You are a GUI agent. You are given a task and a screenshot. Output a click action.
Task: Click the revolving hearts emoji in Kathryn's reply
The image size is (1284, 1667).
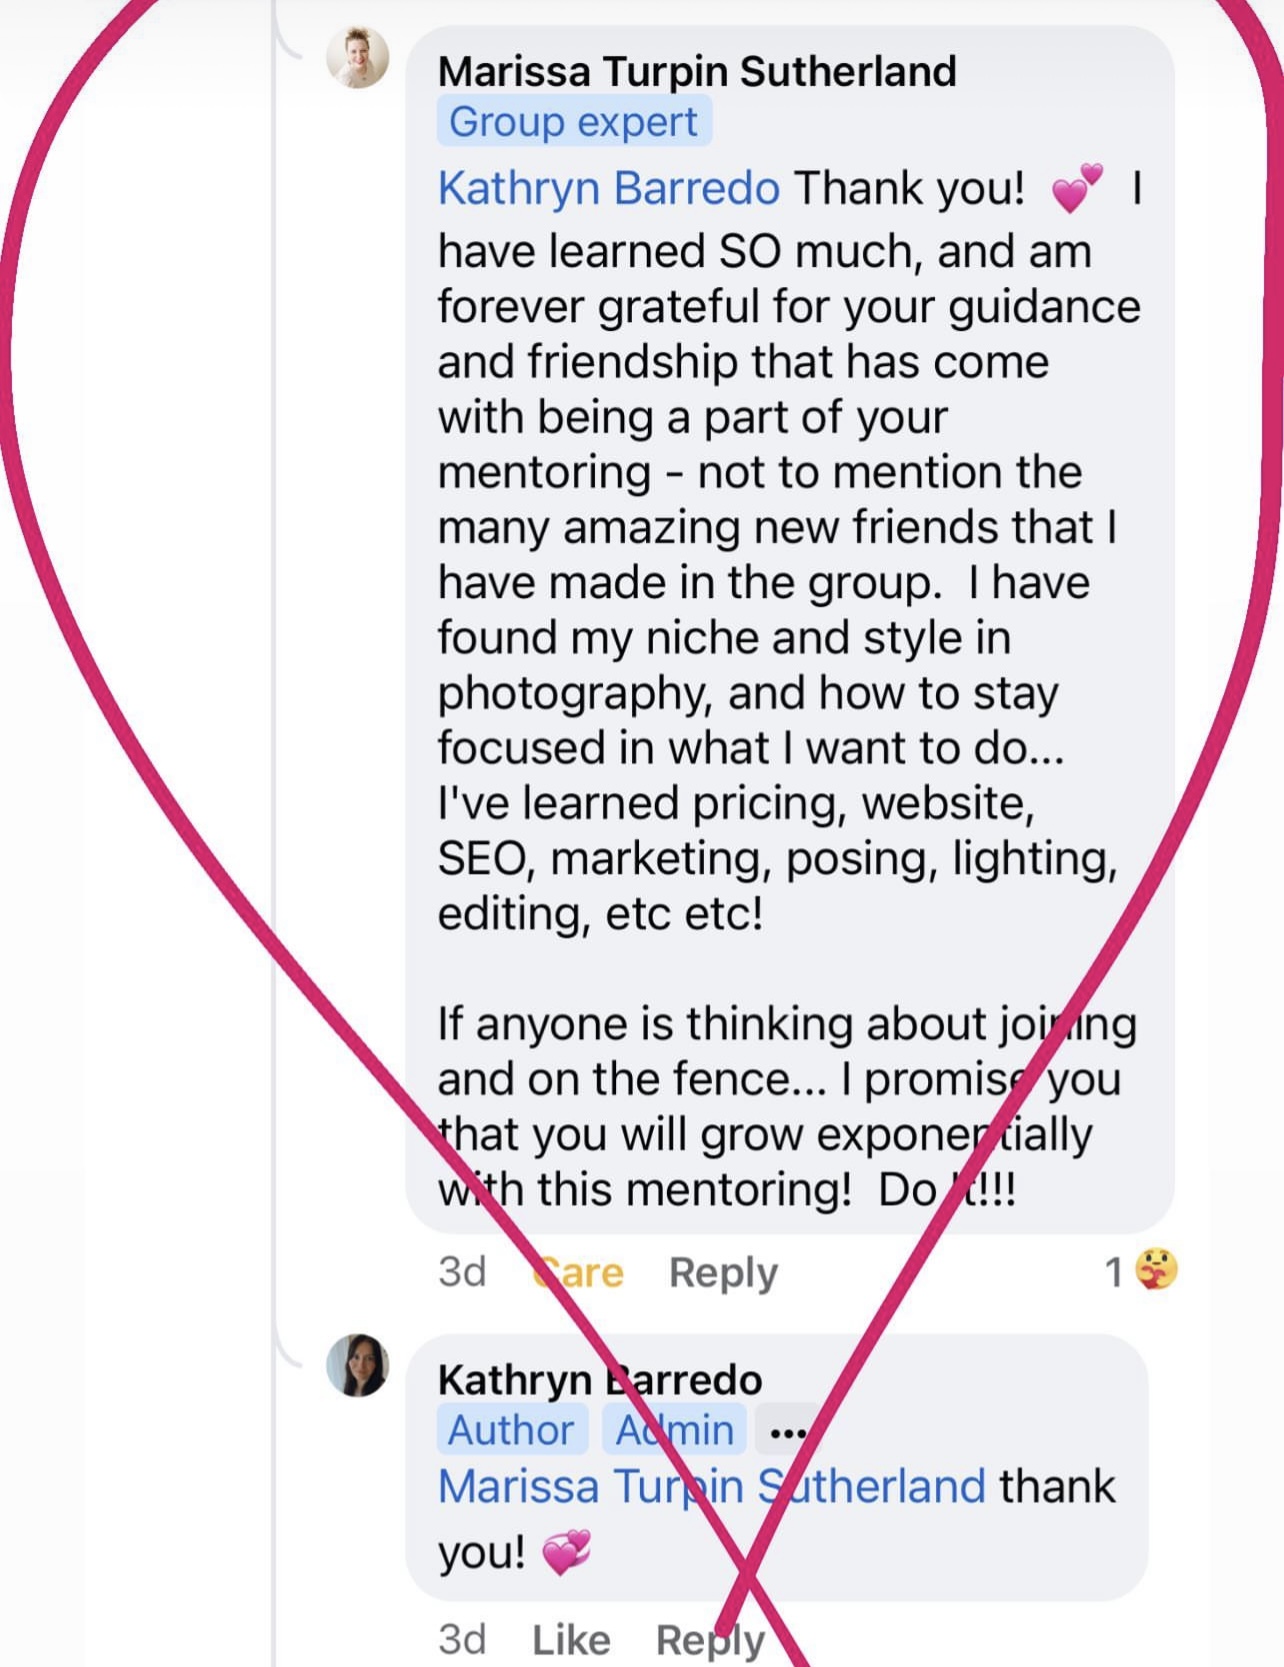coord(566,1552)
